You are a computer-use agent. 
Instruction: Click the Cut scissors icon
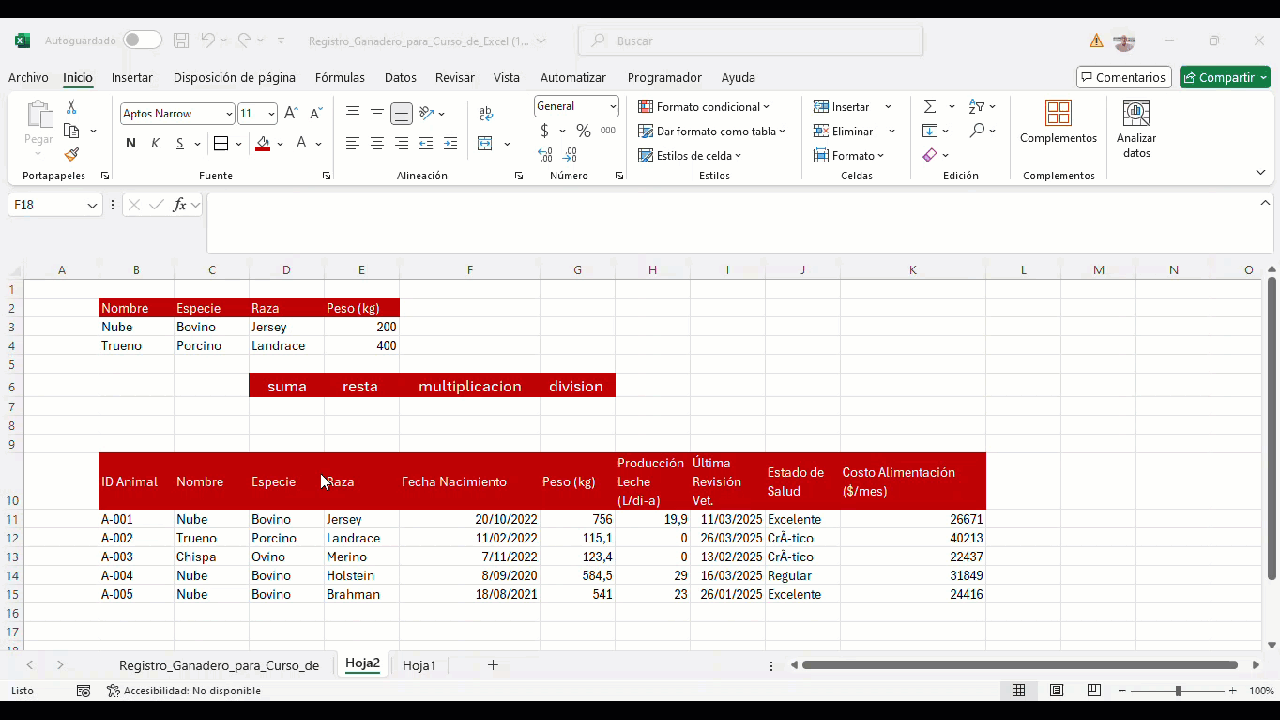(71, 107)
